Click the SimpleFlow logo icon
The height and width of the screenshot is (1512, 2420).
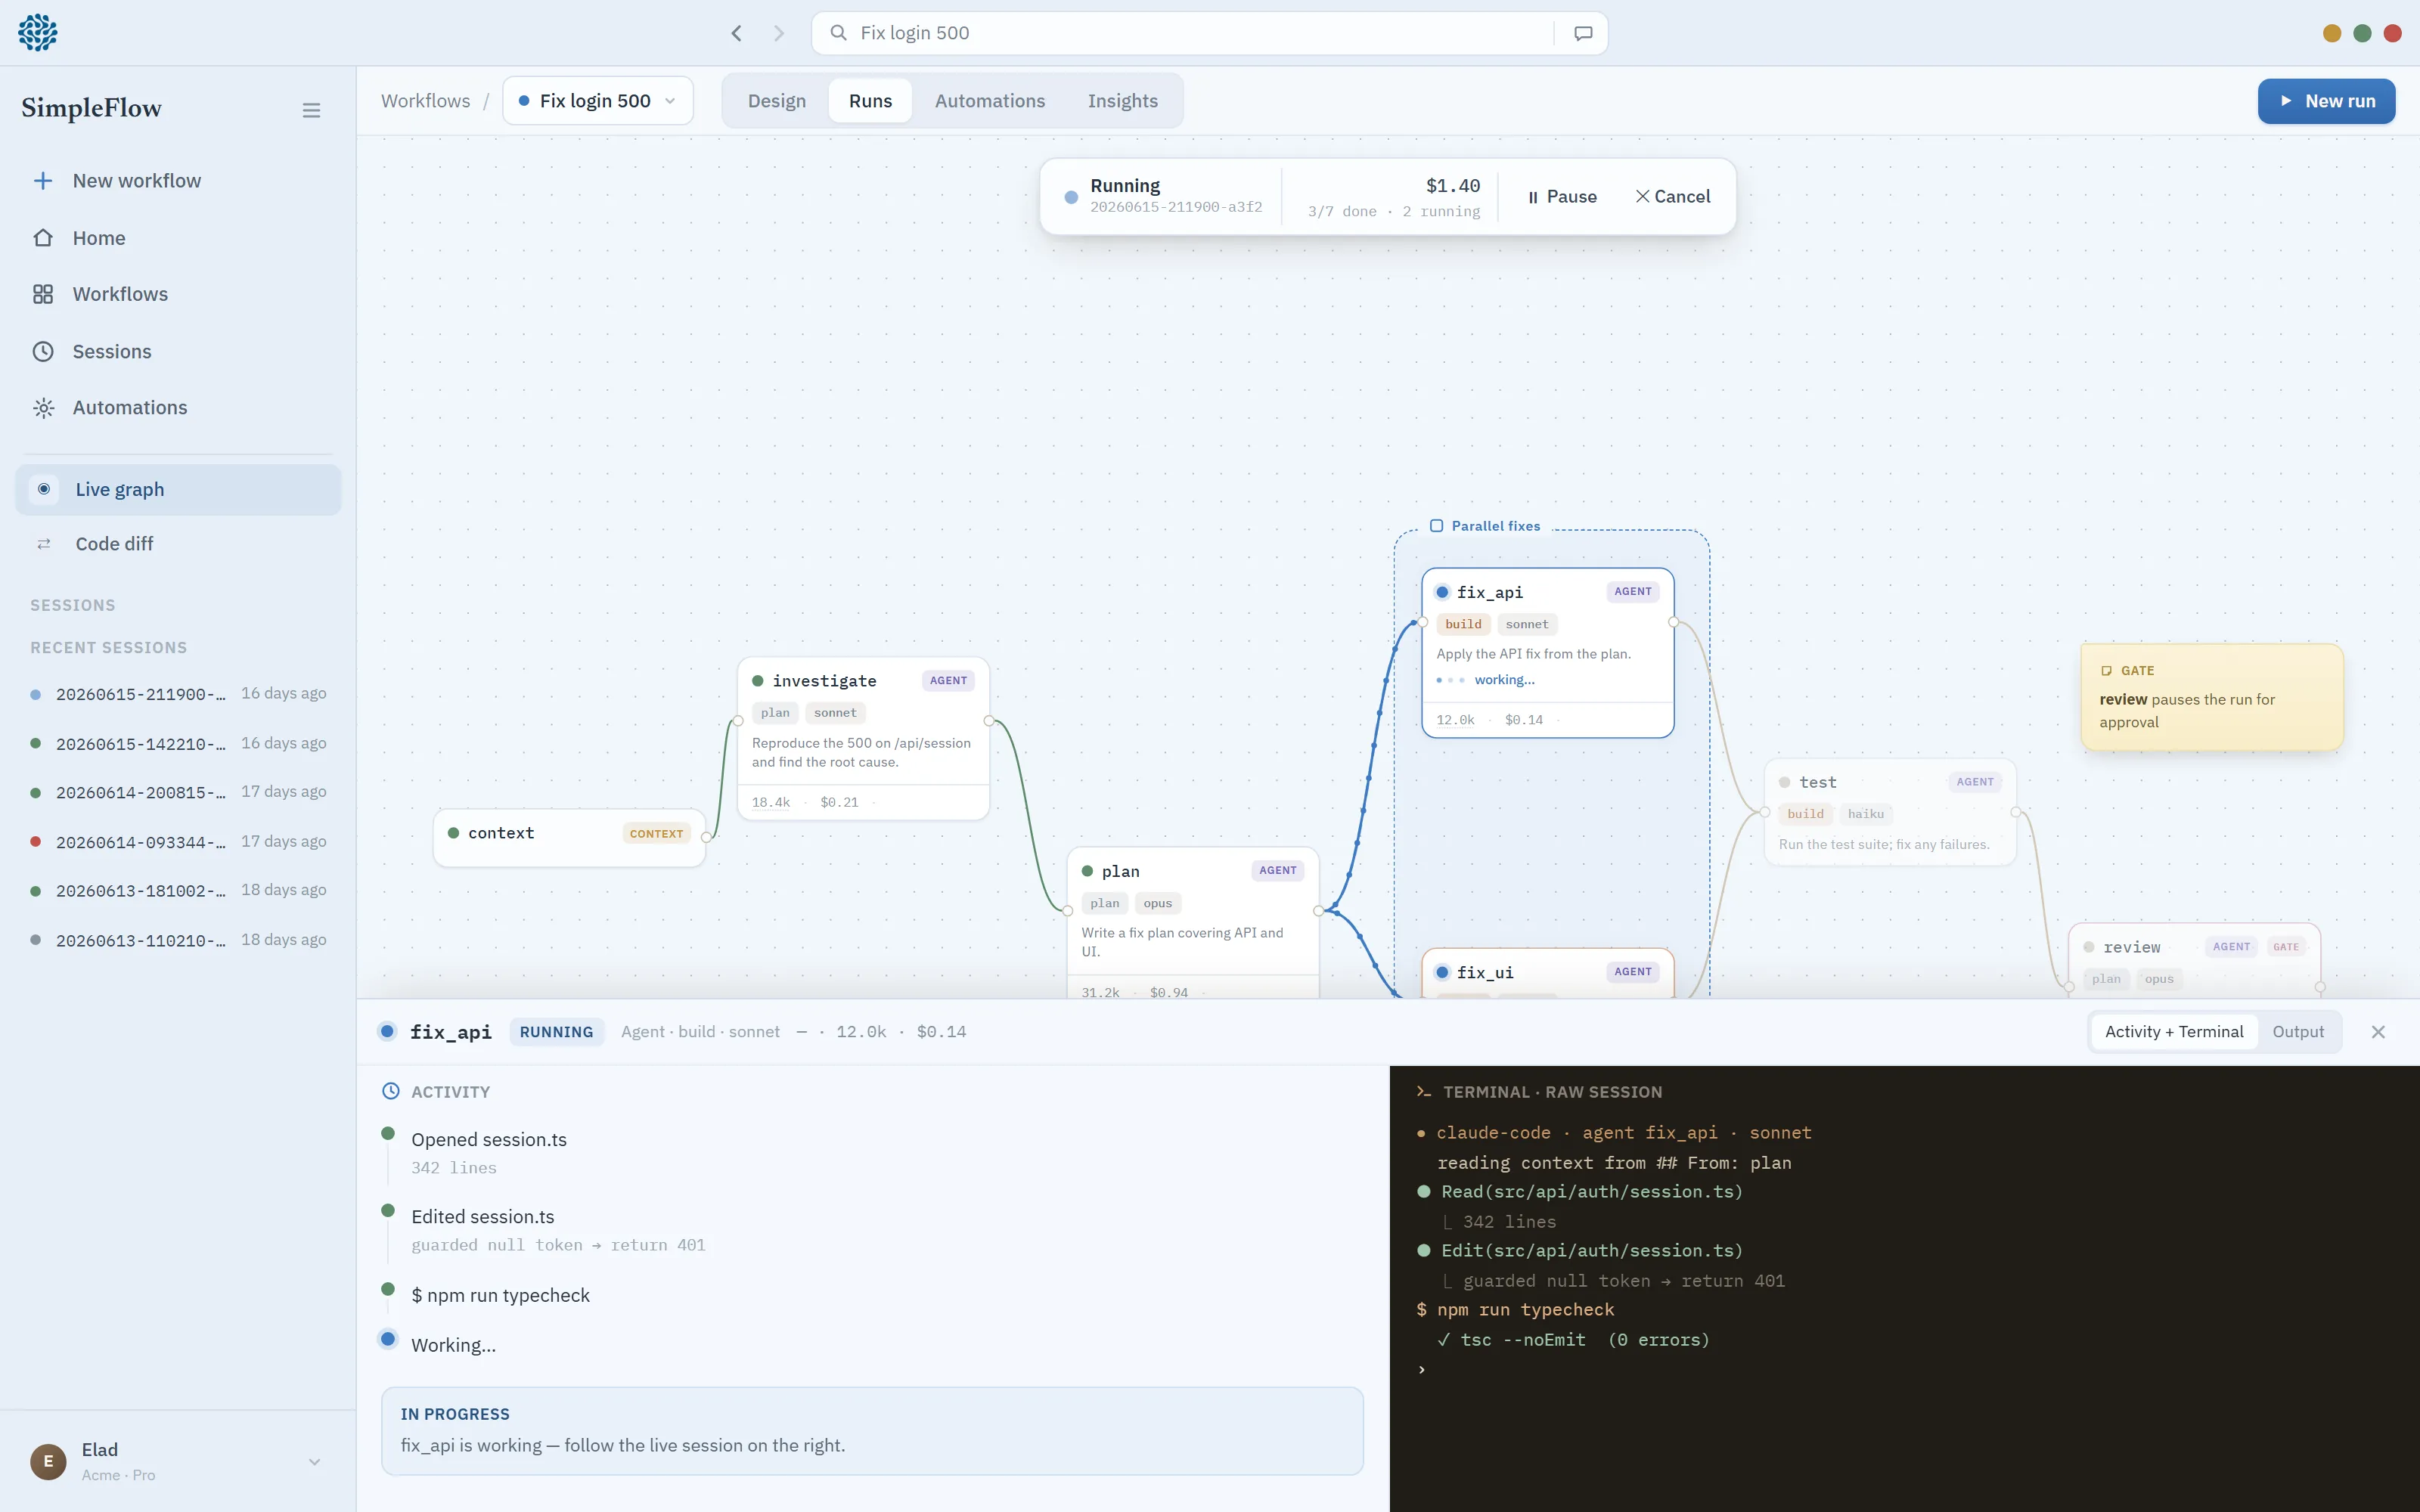click(x=38, y=33)
